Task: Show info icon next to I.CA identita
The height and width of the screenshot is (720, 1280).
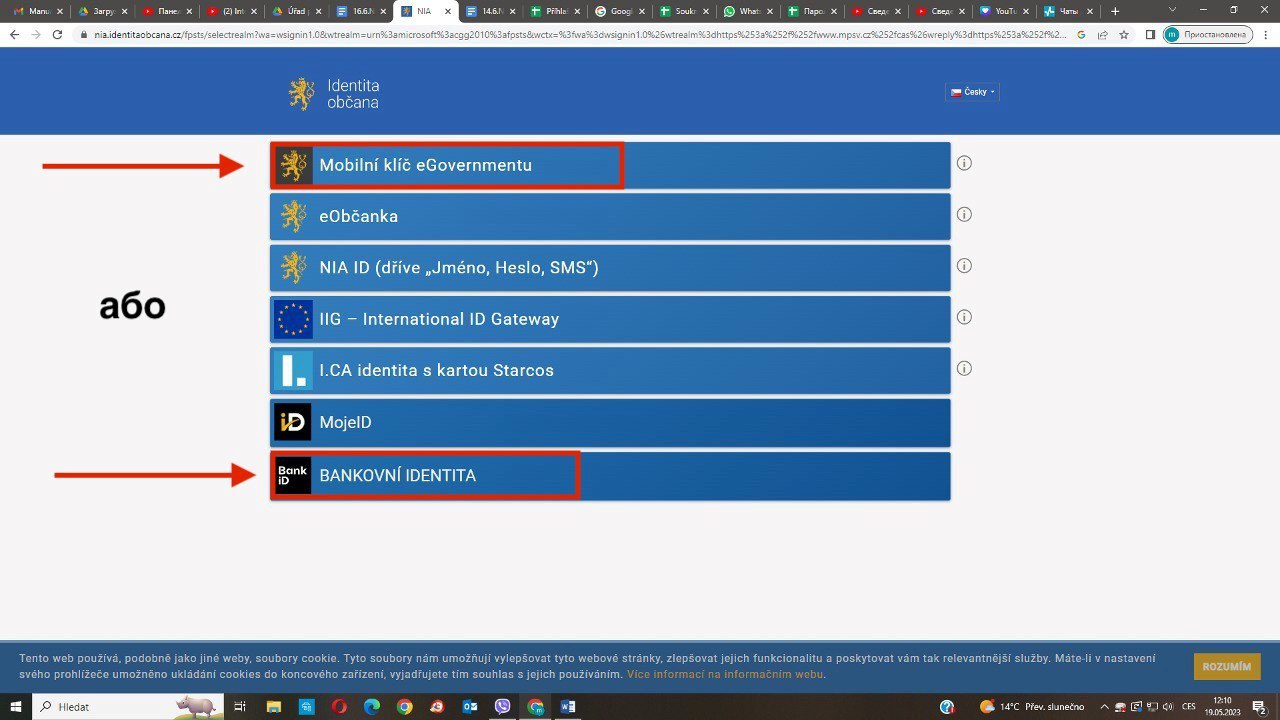Action: click(964, 368)
